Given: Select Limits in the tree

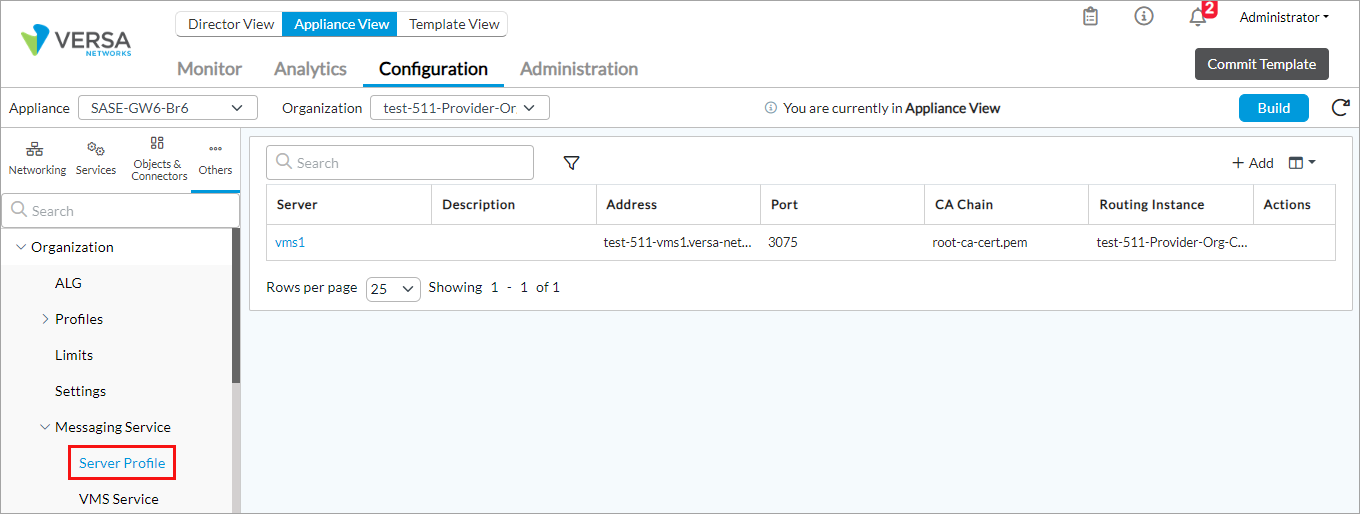Looking at the screenshot, I should (x=74, y=355).
